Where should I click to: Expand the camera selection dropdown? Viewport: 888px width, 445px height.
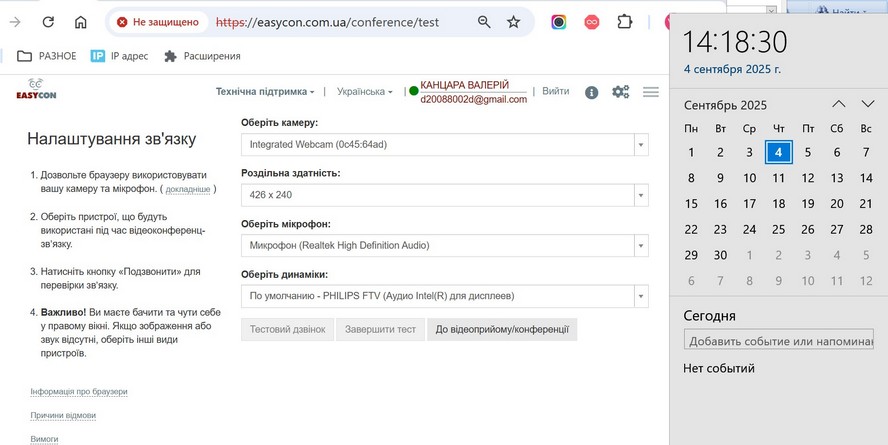tap(444, 145)
